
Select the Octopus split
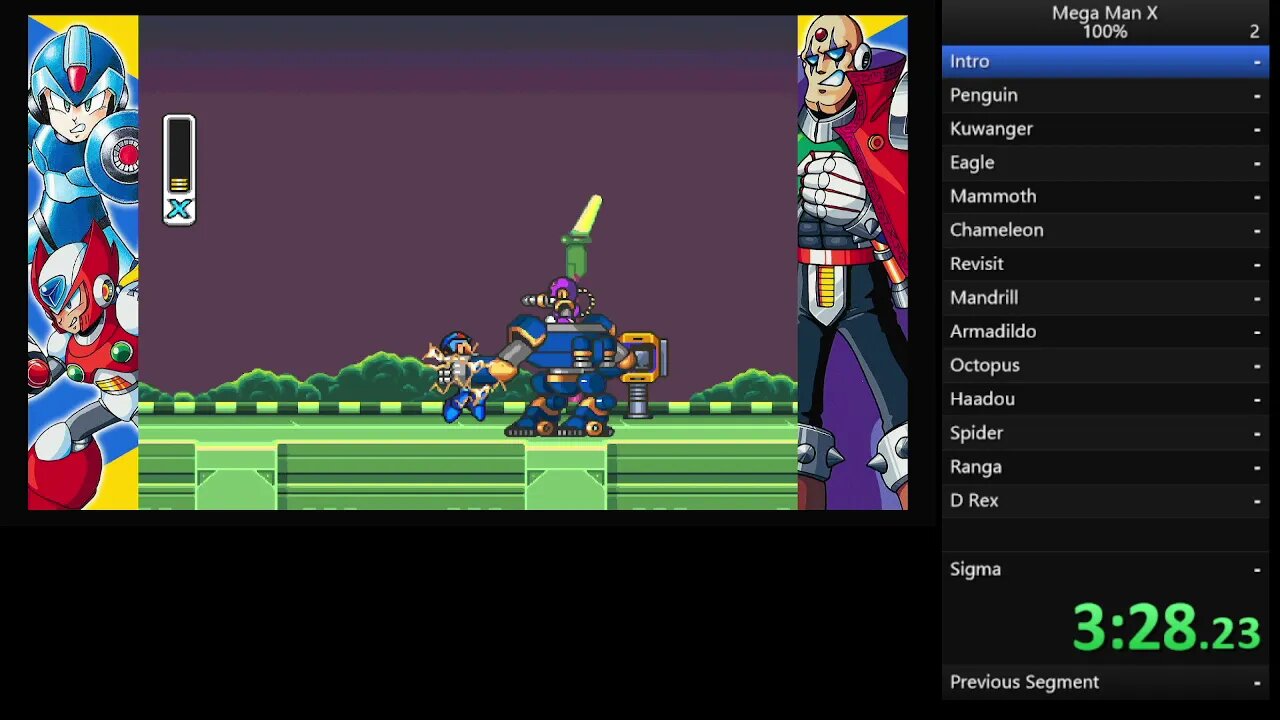pyautogui.click(x=1105, y=366)
